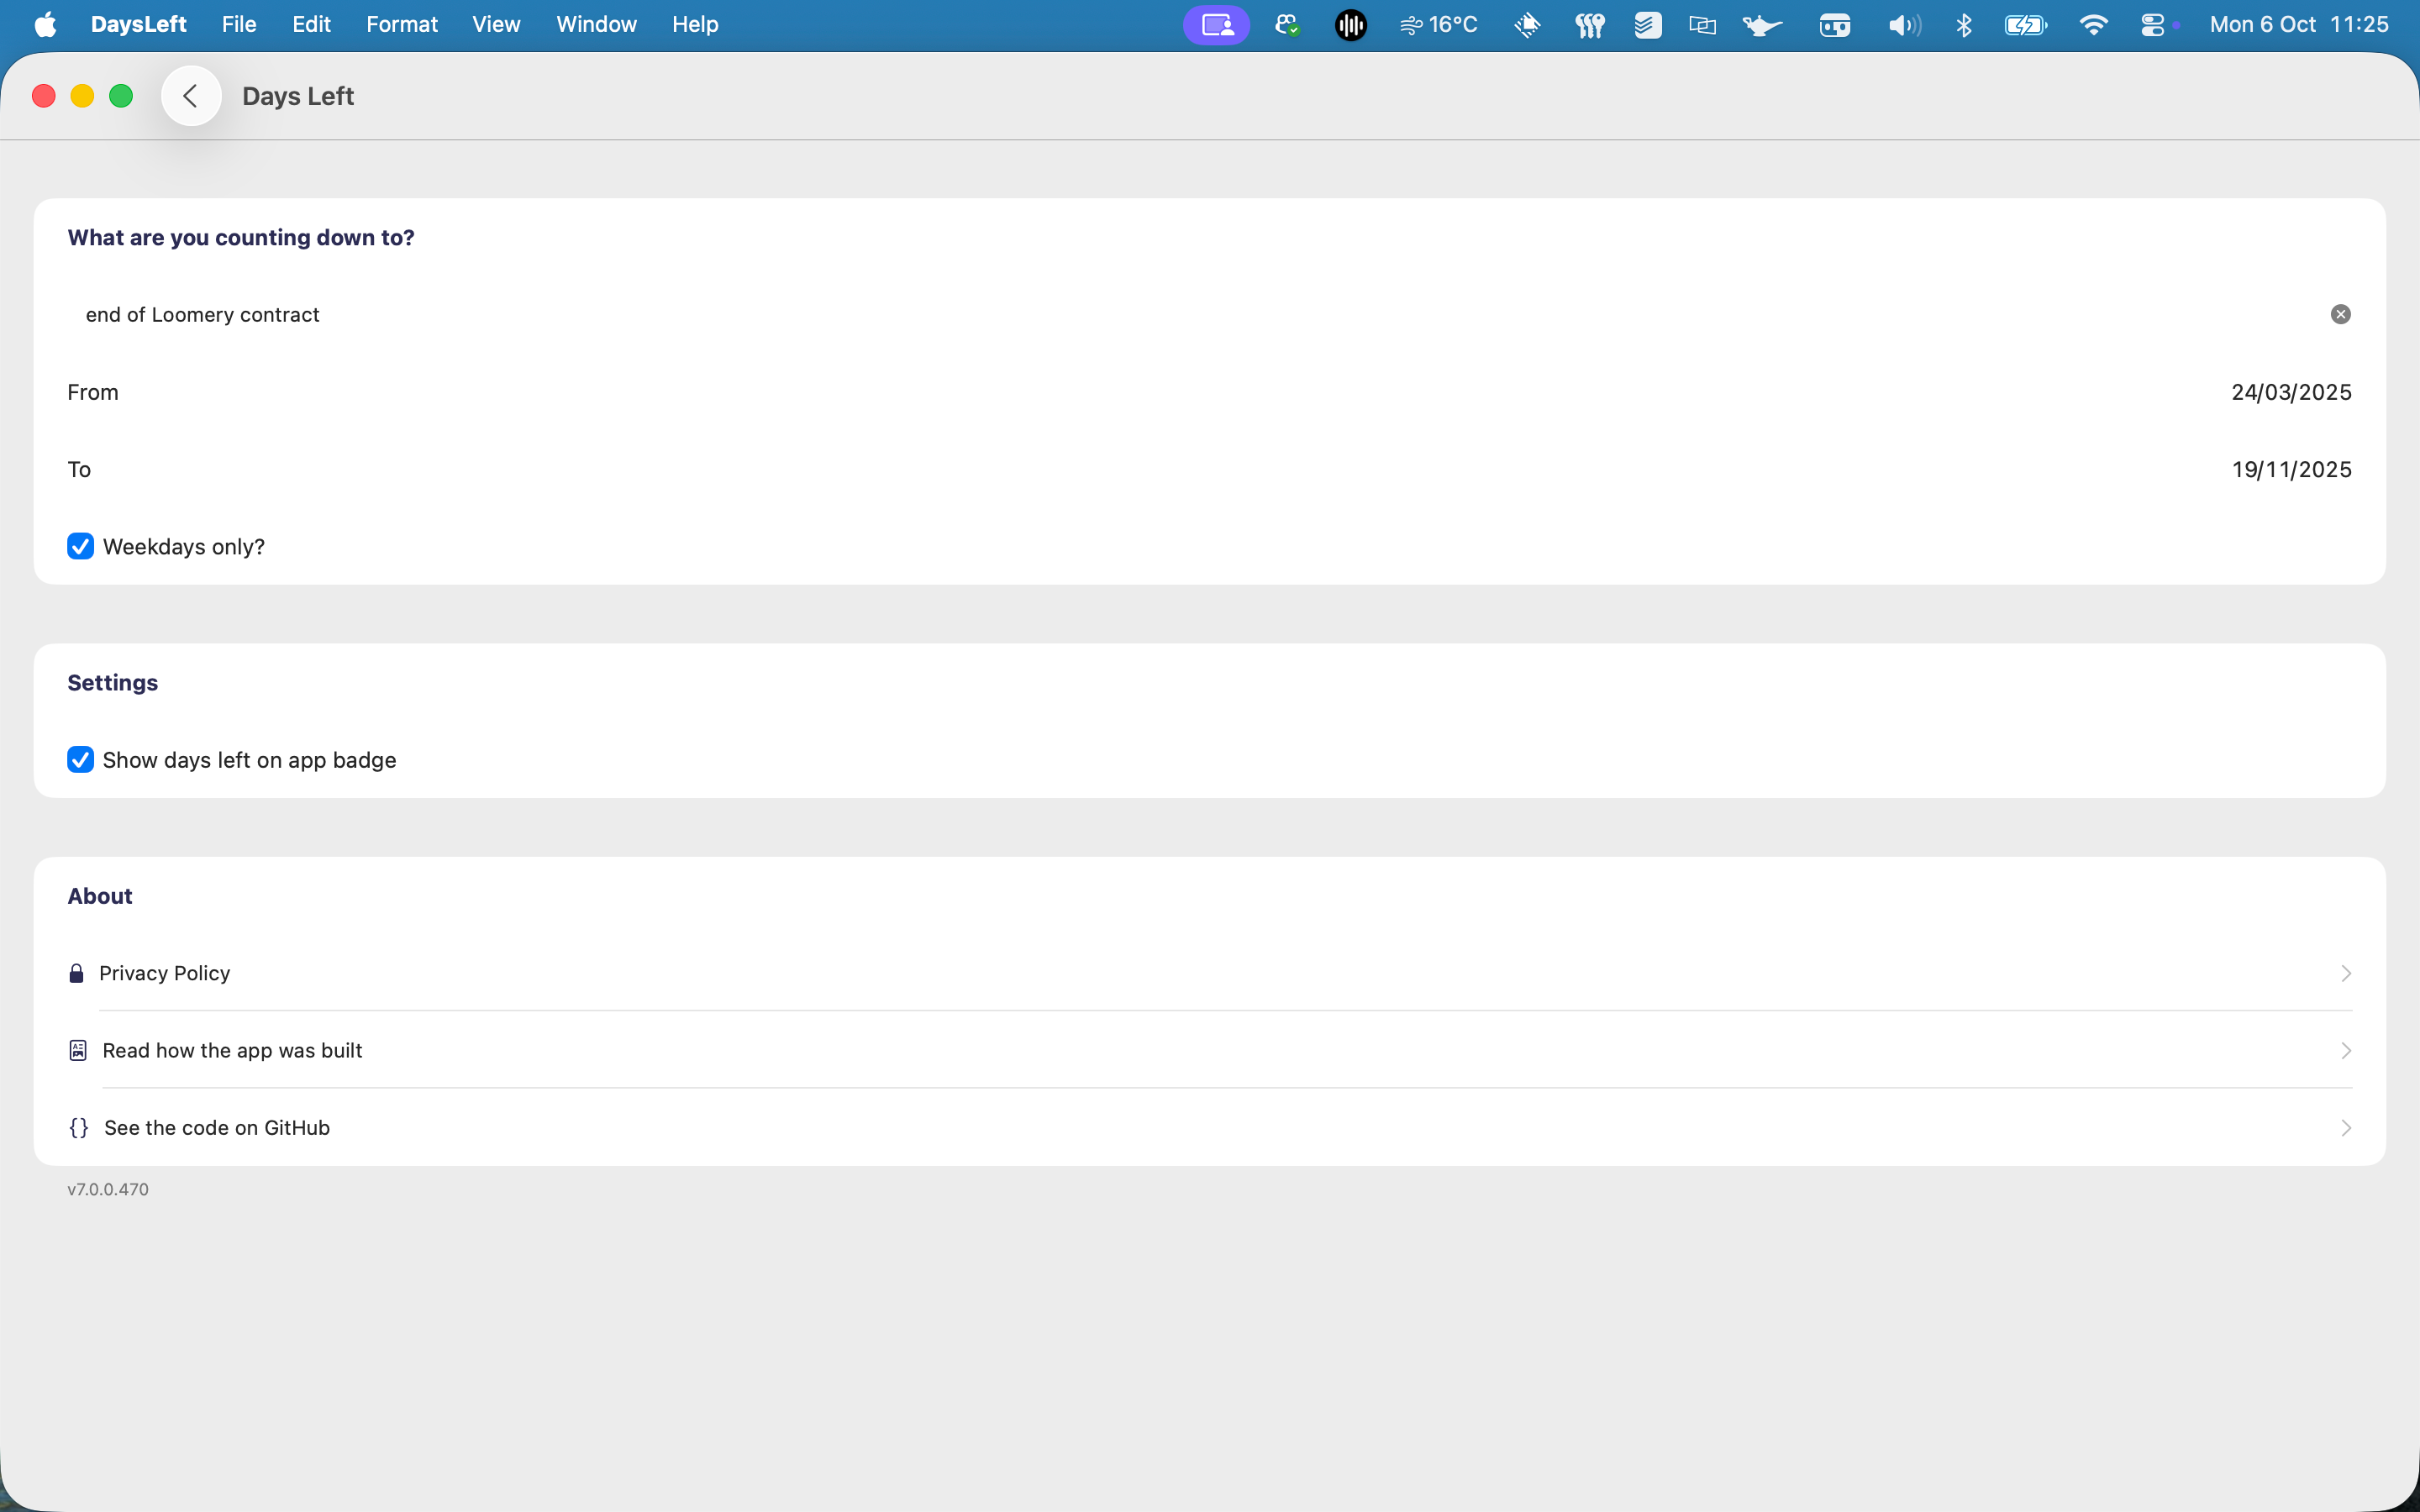Disable Show days left on app badge
The height and width of the screenshot is (1512, 2420).
81,760
